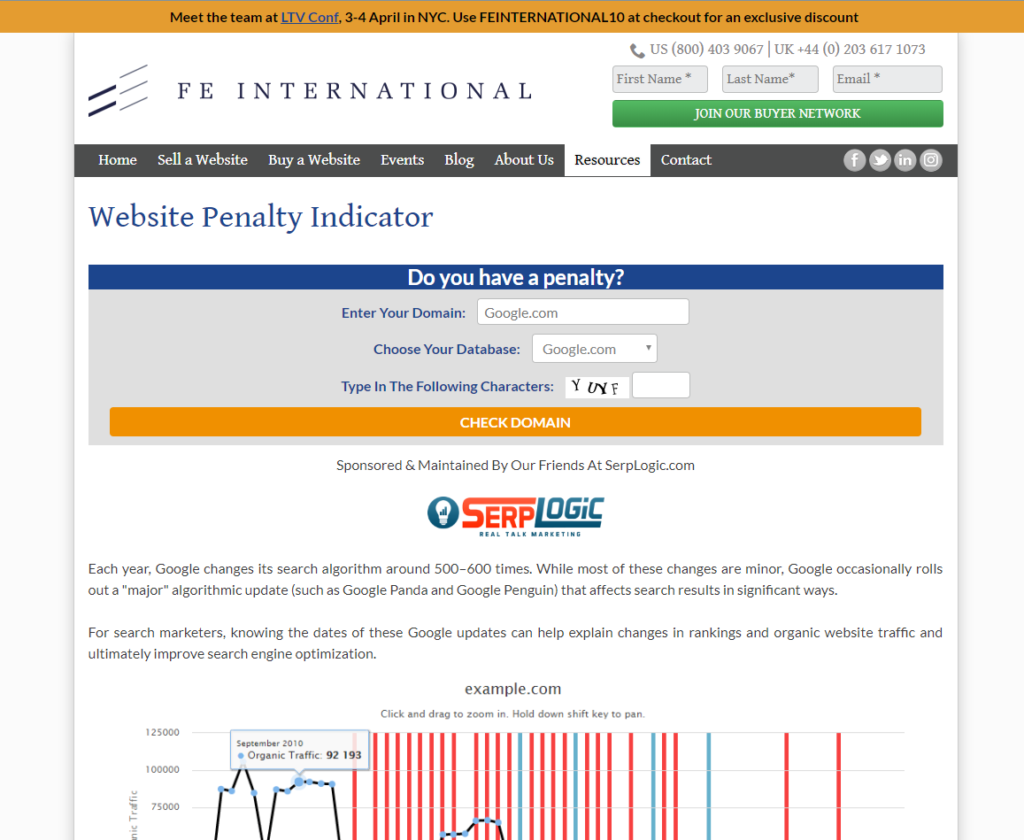Expand the Choose Your Database dropdown
Image resolution: width=1024 pixels, height=840 pixels.
click(x=595, y=349)
